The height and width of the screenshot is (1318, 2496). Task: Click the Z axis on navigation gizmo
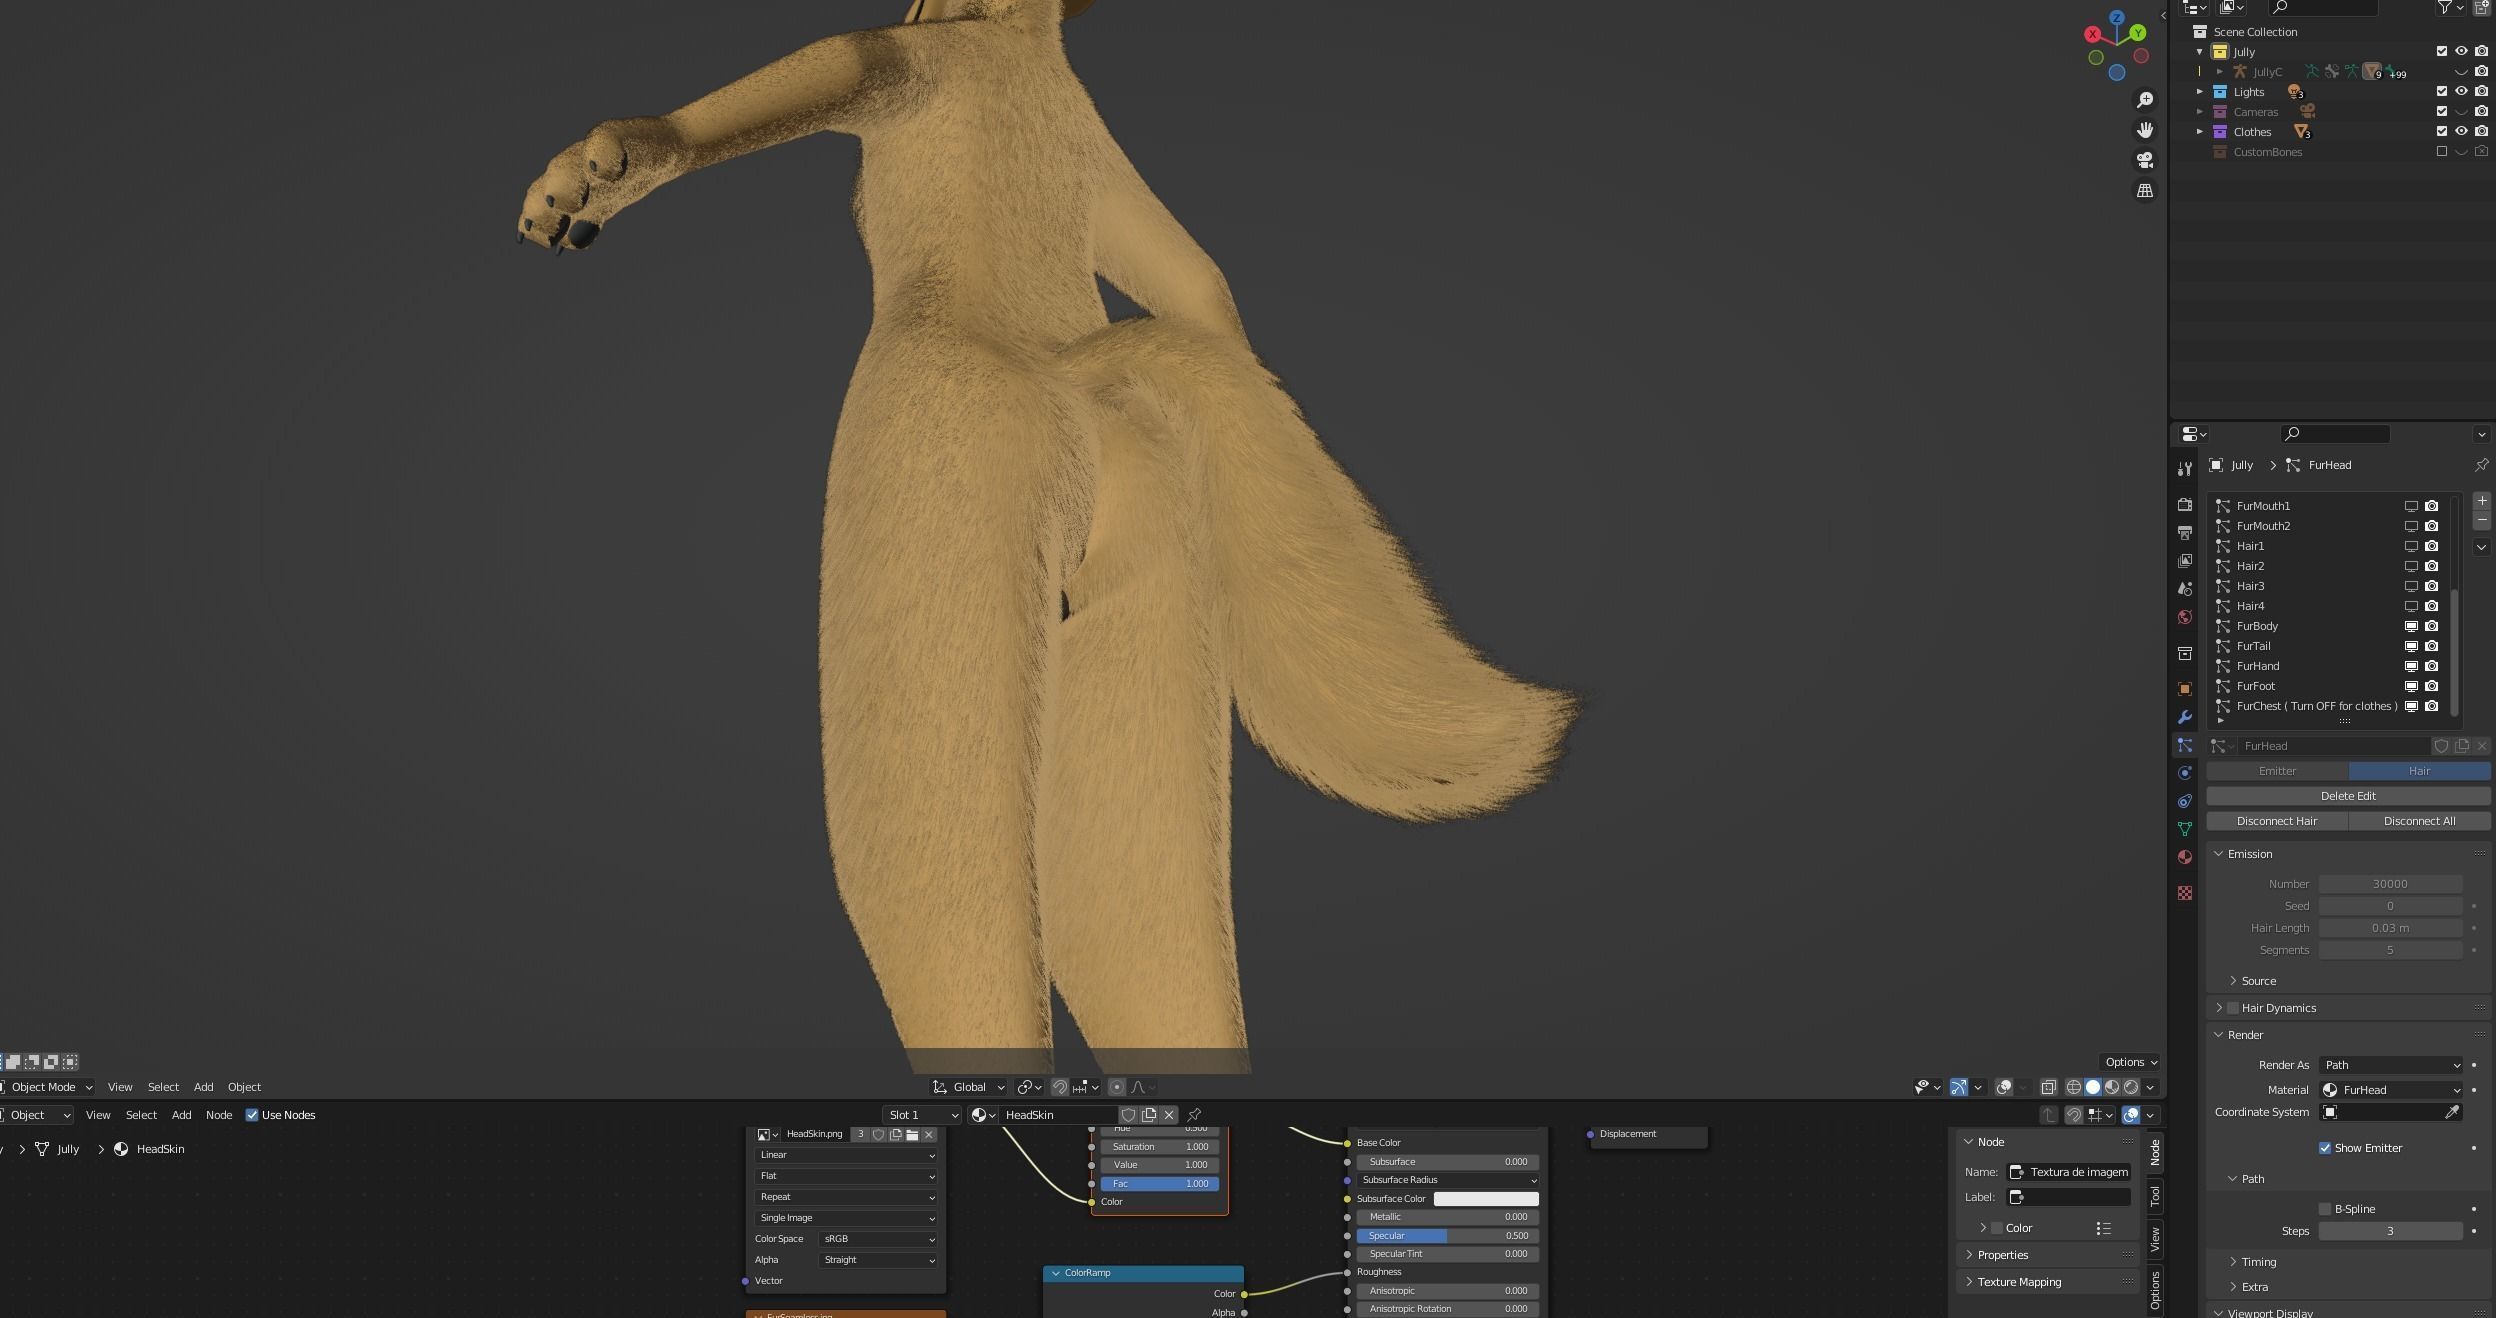[x=2117, y=17]
